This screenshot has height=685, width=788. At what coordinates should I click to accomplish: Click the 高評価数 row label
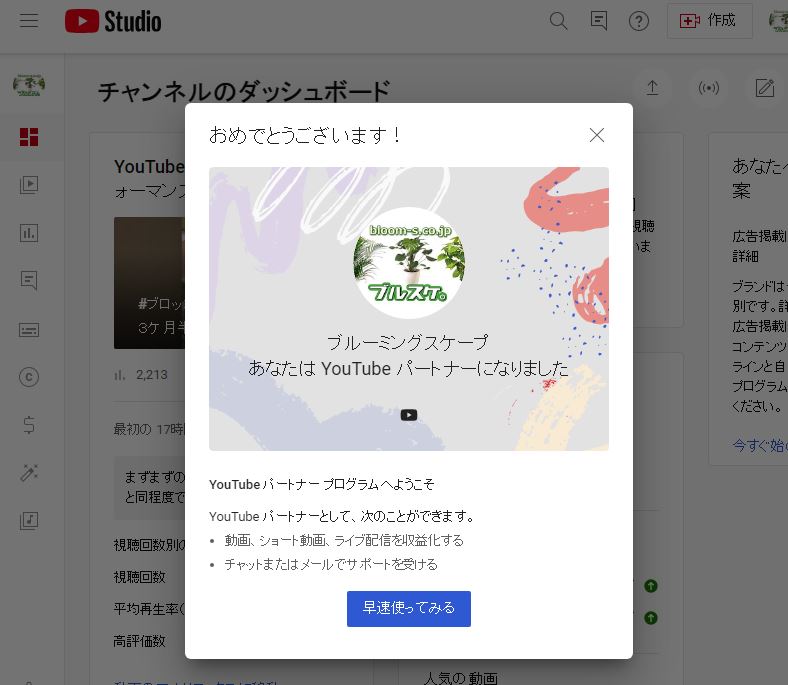[x=140, y=641]
